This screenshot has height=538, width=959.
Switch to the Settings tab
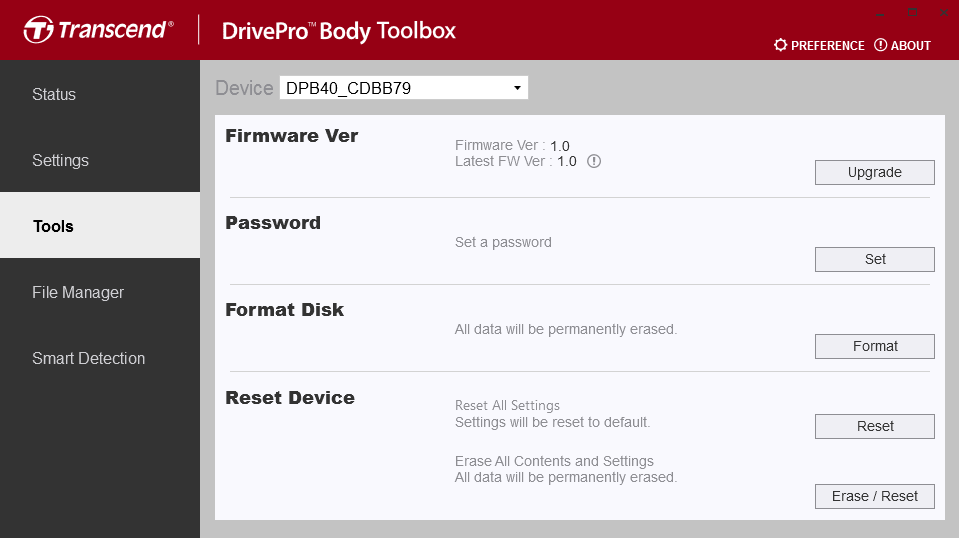[100, 160]
